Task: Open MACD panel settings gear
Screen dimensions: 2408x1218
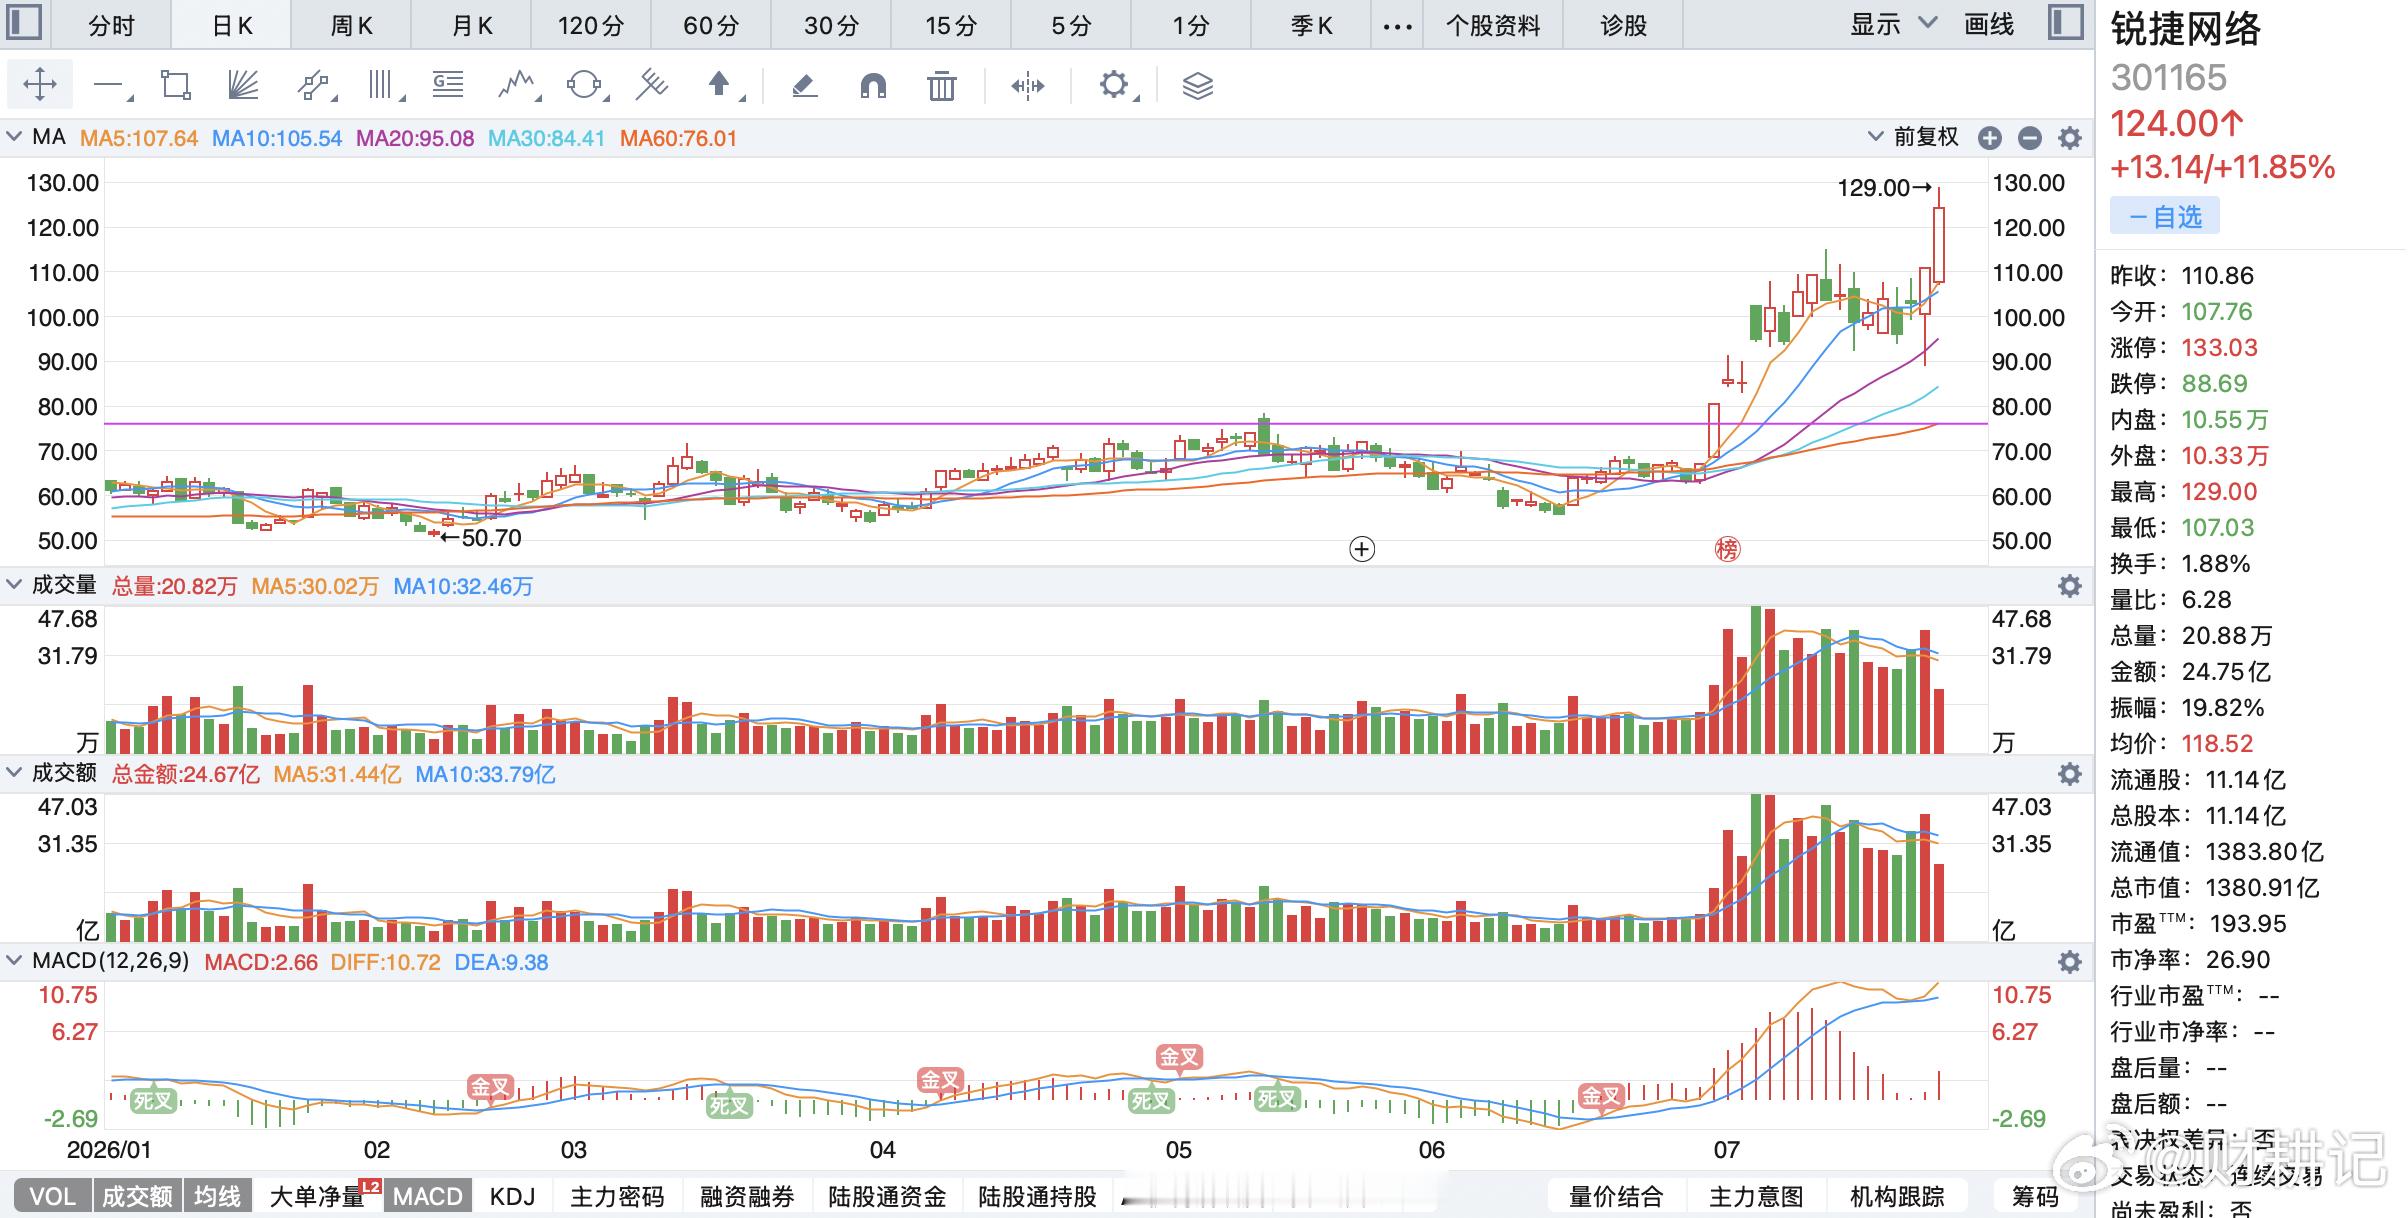Action: point(2069,962)
